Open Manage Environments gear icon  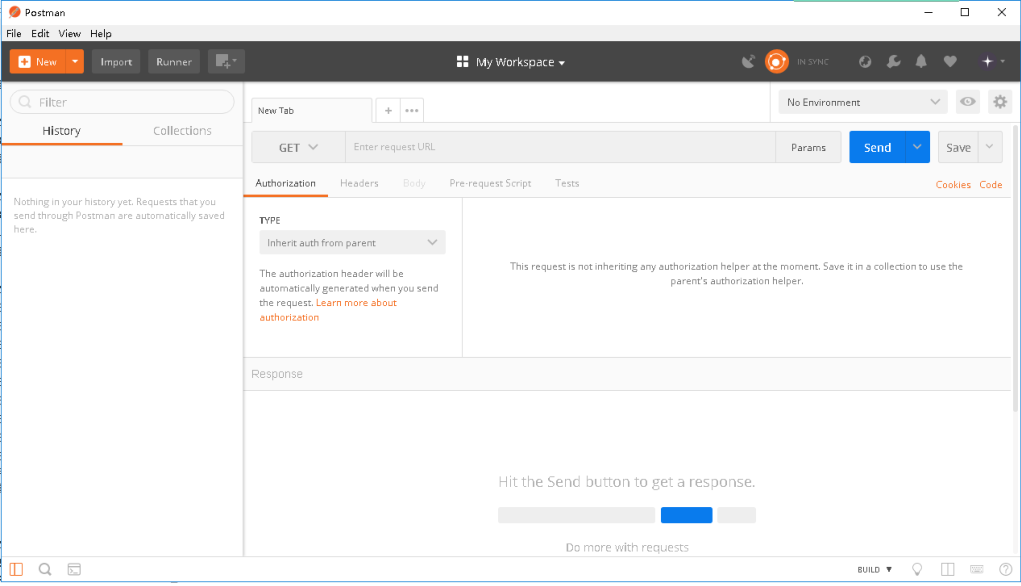999,102
